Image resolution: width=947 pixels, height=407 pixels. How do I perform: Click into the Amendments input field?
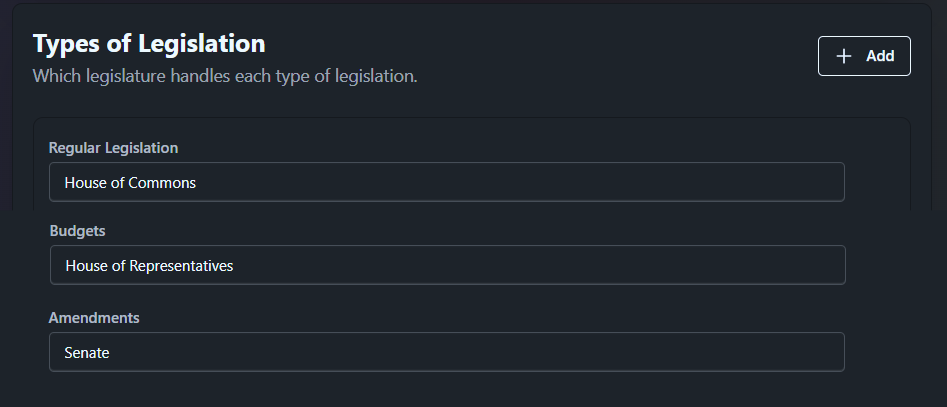click(446, 352)
